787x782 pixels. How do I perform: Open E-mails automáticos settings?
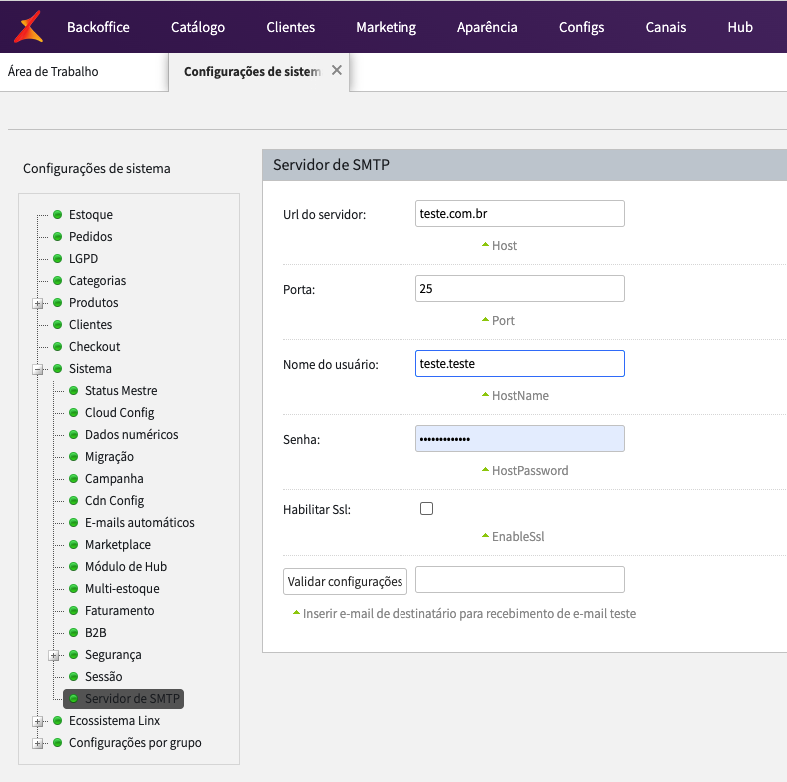[140, 523]
